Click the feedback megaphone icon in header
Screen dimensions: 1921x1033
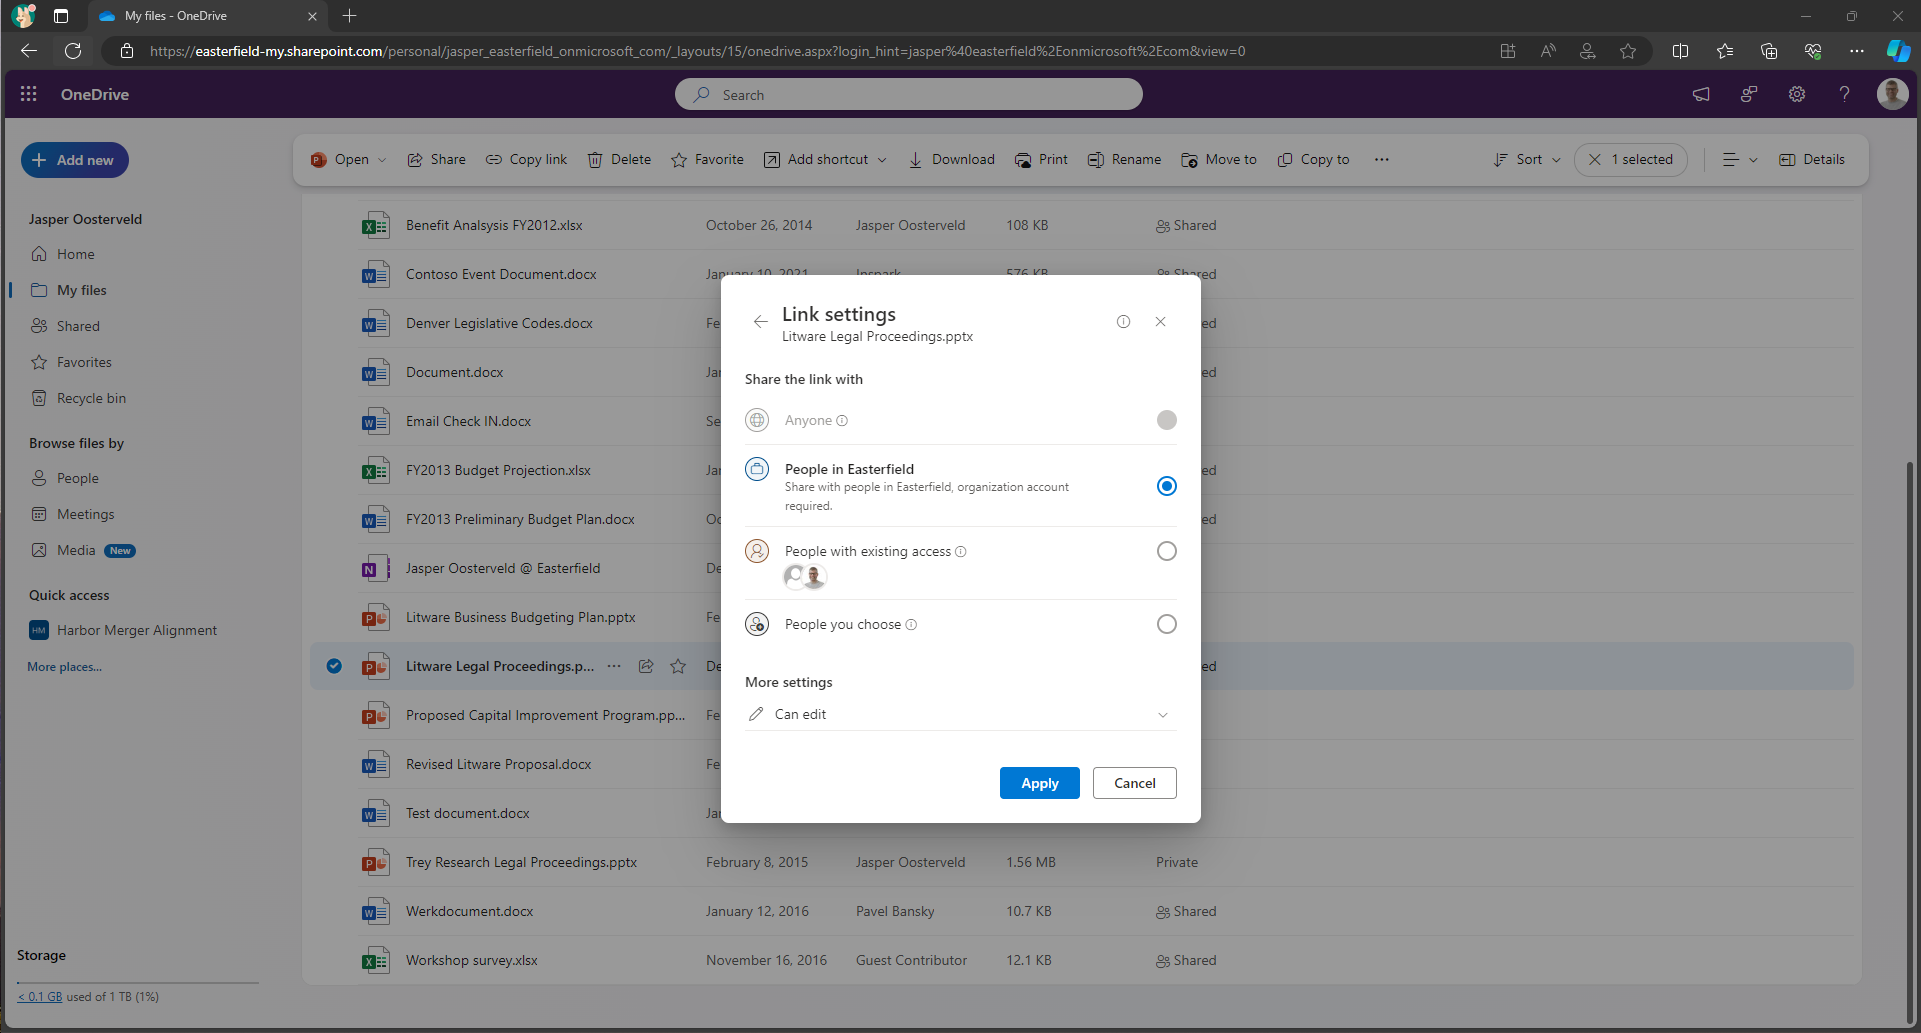[x=1701, y=94]
